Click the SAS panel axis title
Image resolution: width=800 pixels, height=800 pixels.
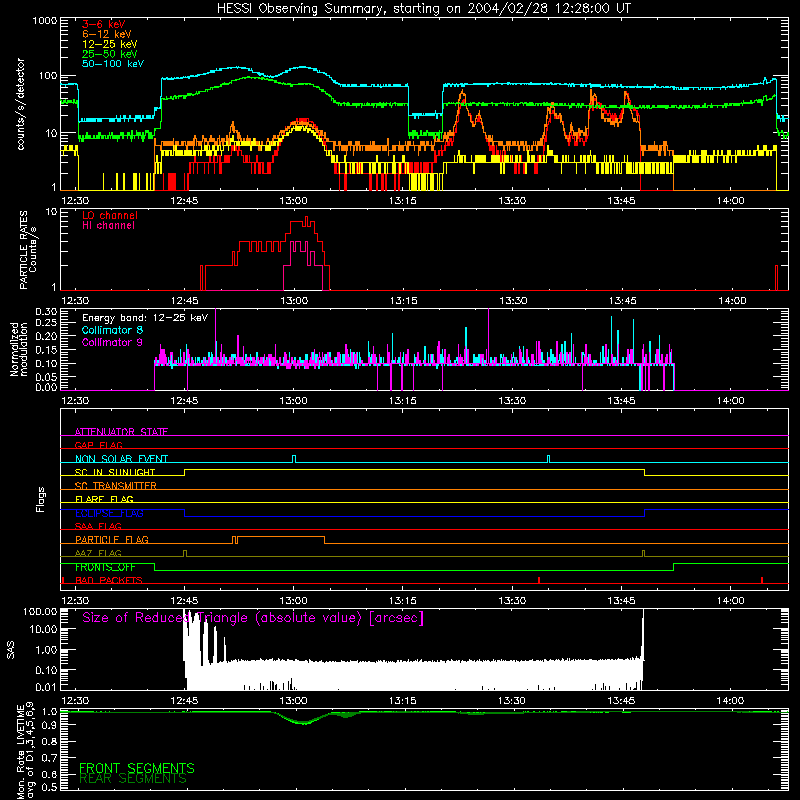click(x=10, y=650)
